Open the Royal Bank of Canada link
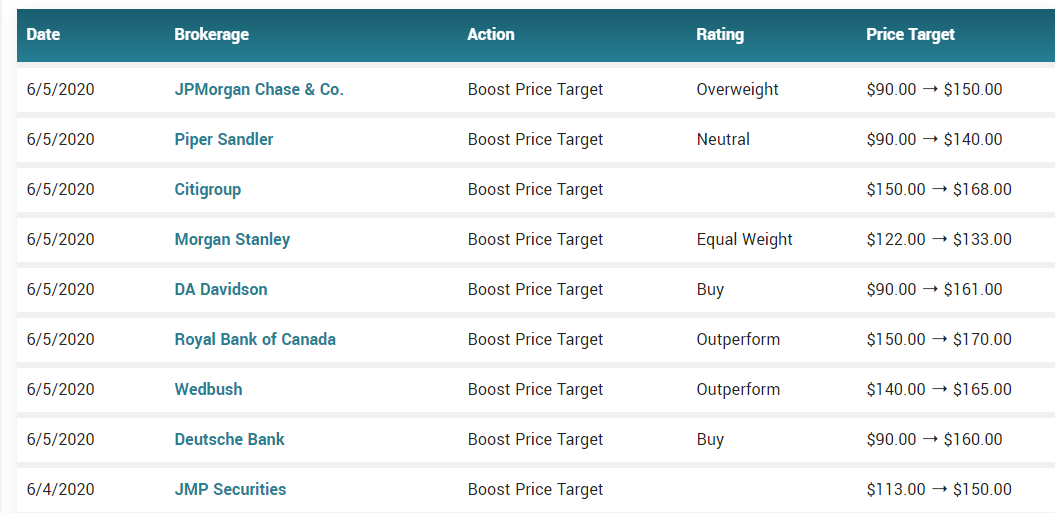The height and width of the screenshot is (513, 1055). click(x=255, y=339)
